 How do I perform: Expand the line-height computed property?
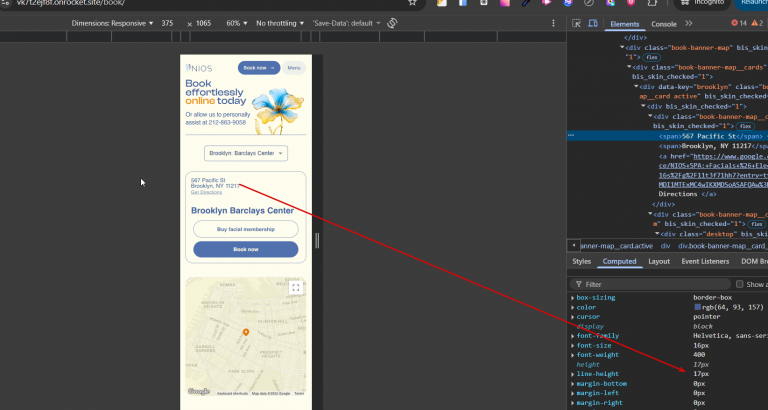pyautogui.click(x=573, y=374)
